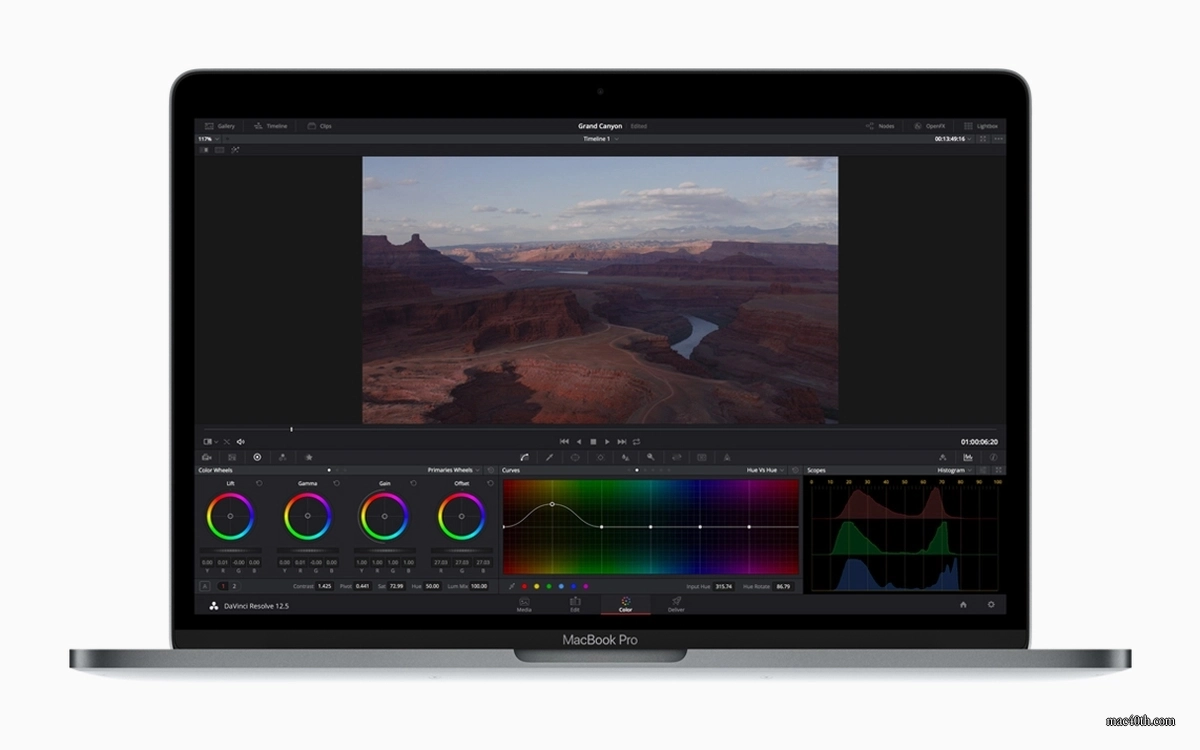The image size is (1200, 750).
Task: Open the Blur palette icon
Action: coord(626,457)
